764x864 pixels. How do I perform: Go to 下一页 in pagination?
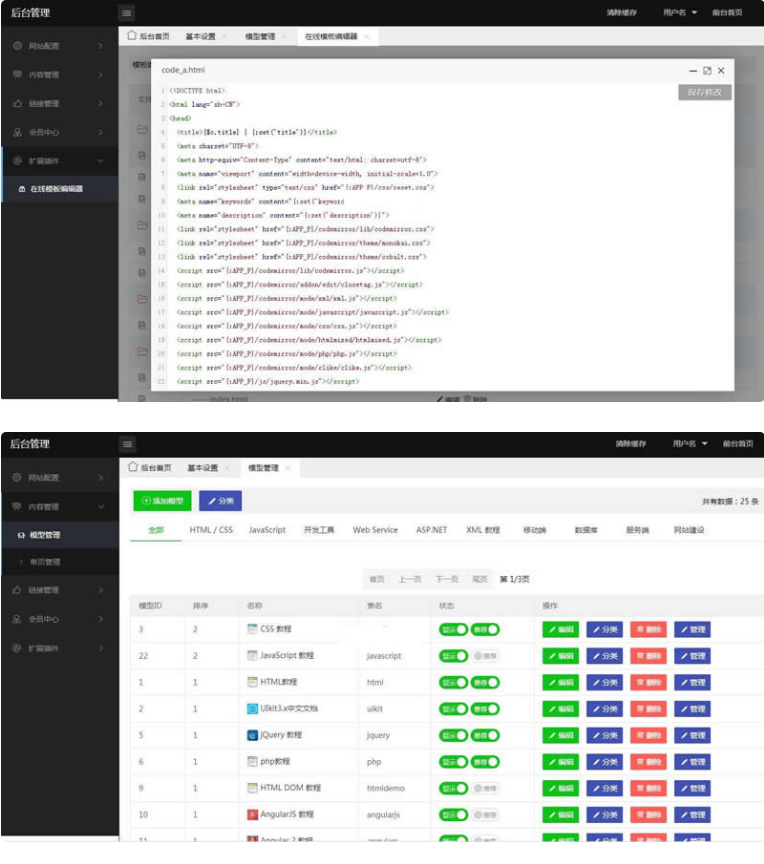coord(447,579)
